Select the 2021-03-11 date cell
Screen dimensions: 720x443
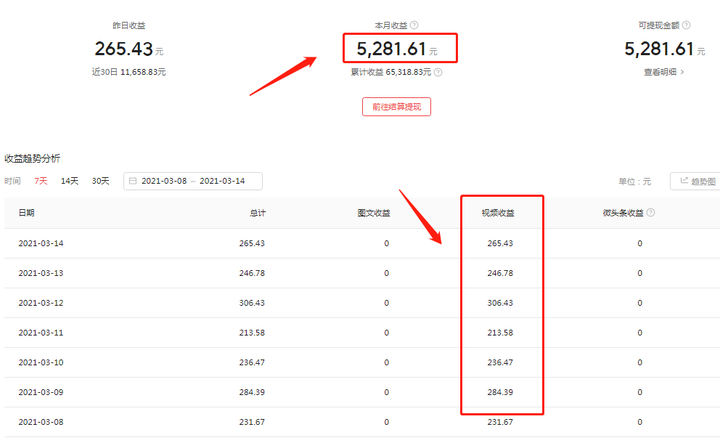pyautogui.click(x=41, y=333)
